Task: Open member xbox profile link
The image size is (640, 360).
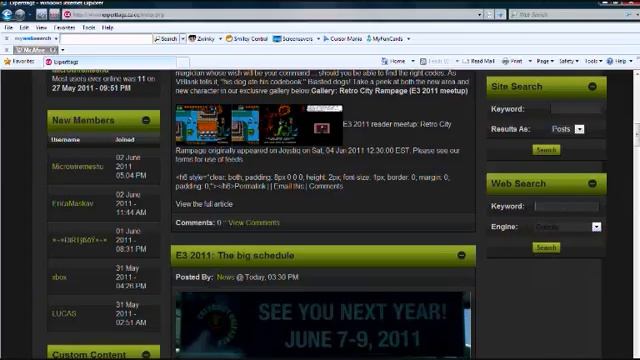Action: [x=59, y=277]
